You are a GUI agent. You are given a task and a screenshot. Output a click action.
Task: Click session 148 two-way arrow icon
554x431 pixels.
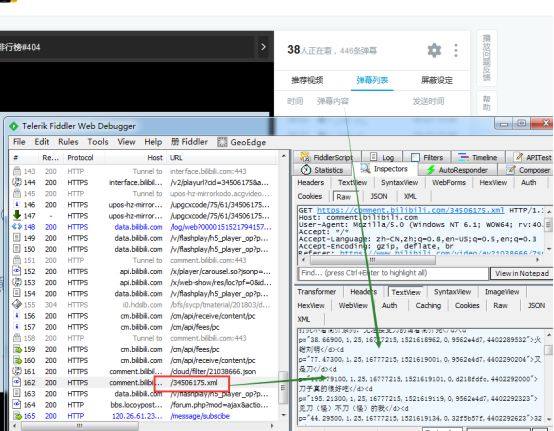(x=17, y=226)
